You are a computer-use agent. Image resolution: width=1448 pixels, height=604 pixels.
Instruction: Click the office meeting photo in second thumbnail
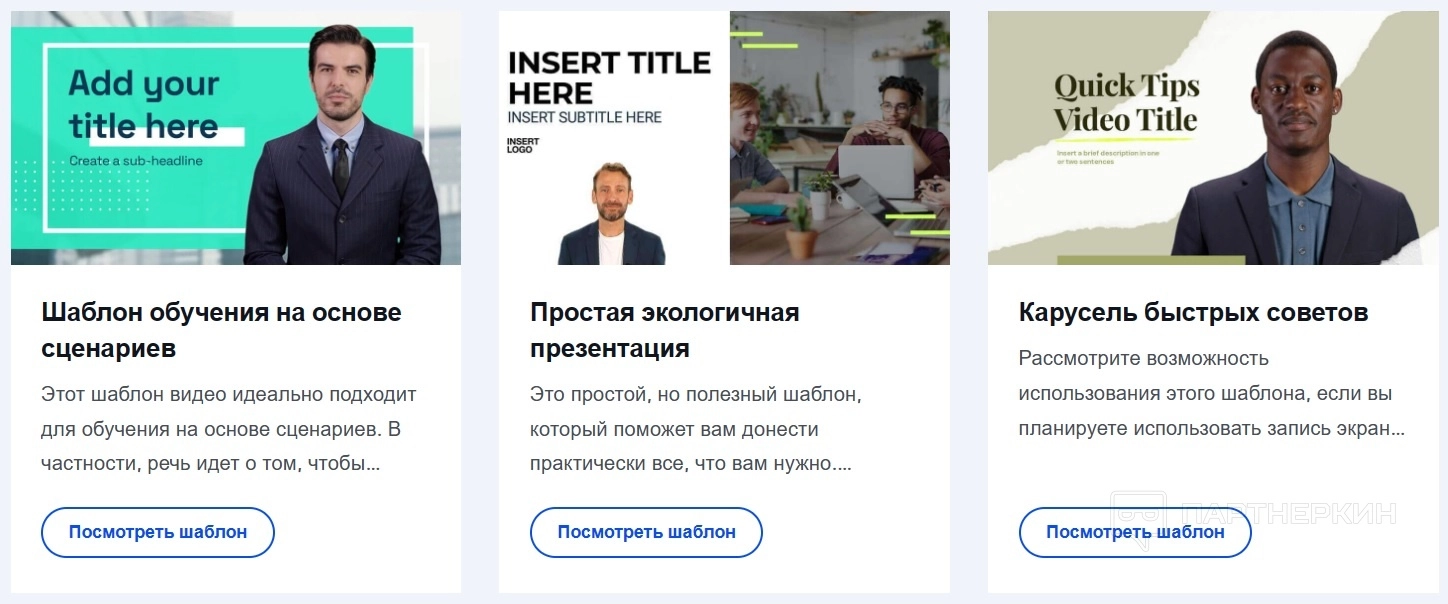click(840, 138)
